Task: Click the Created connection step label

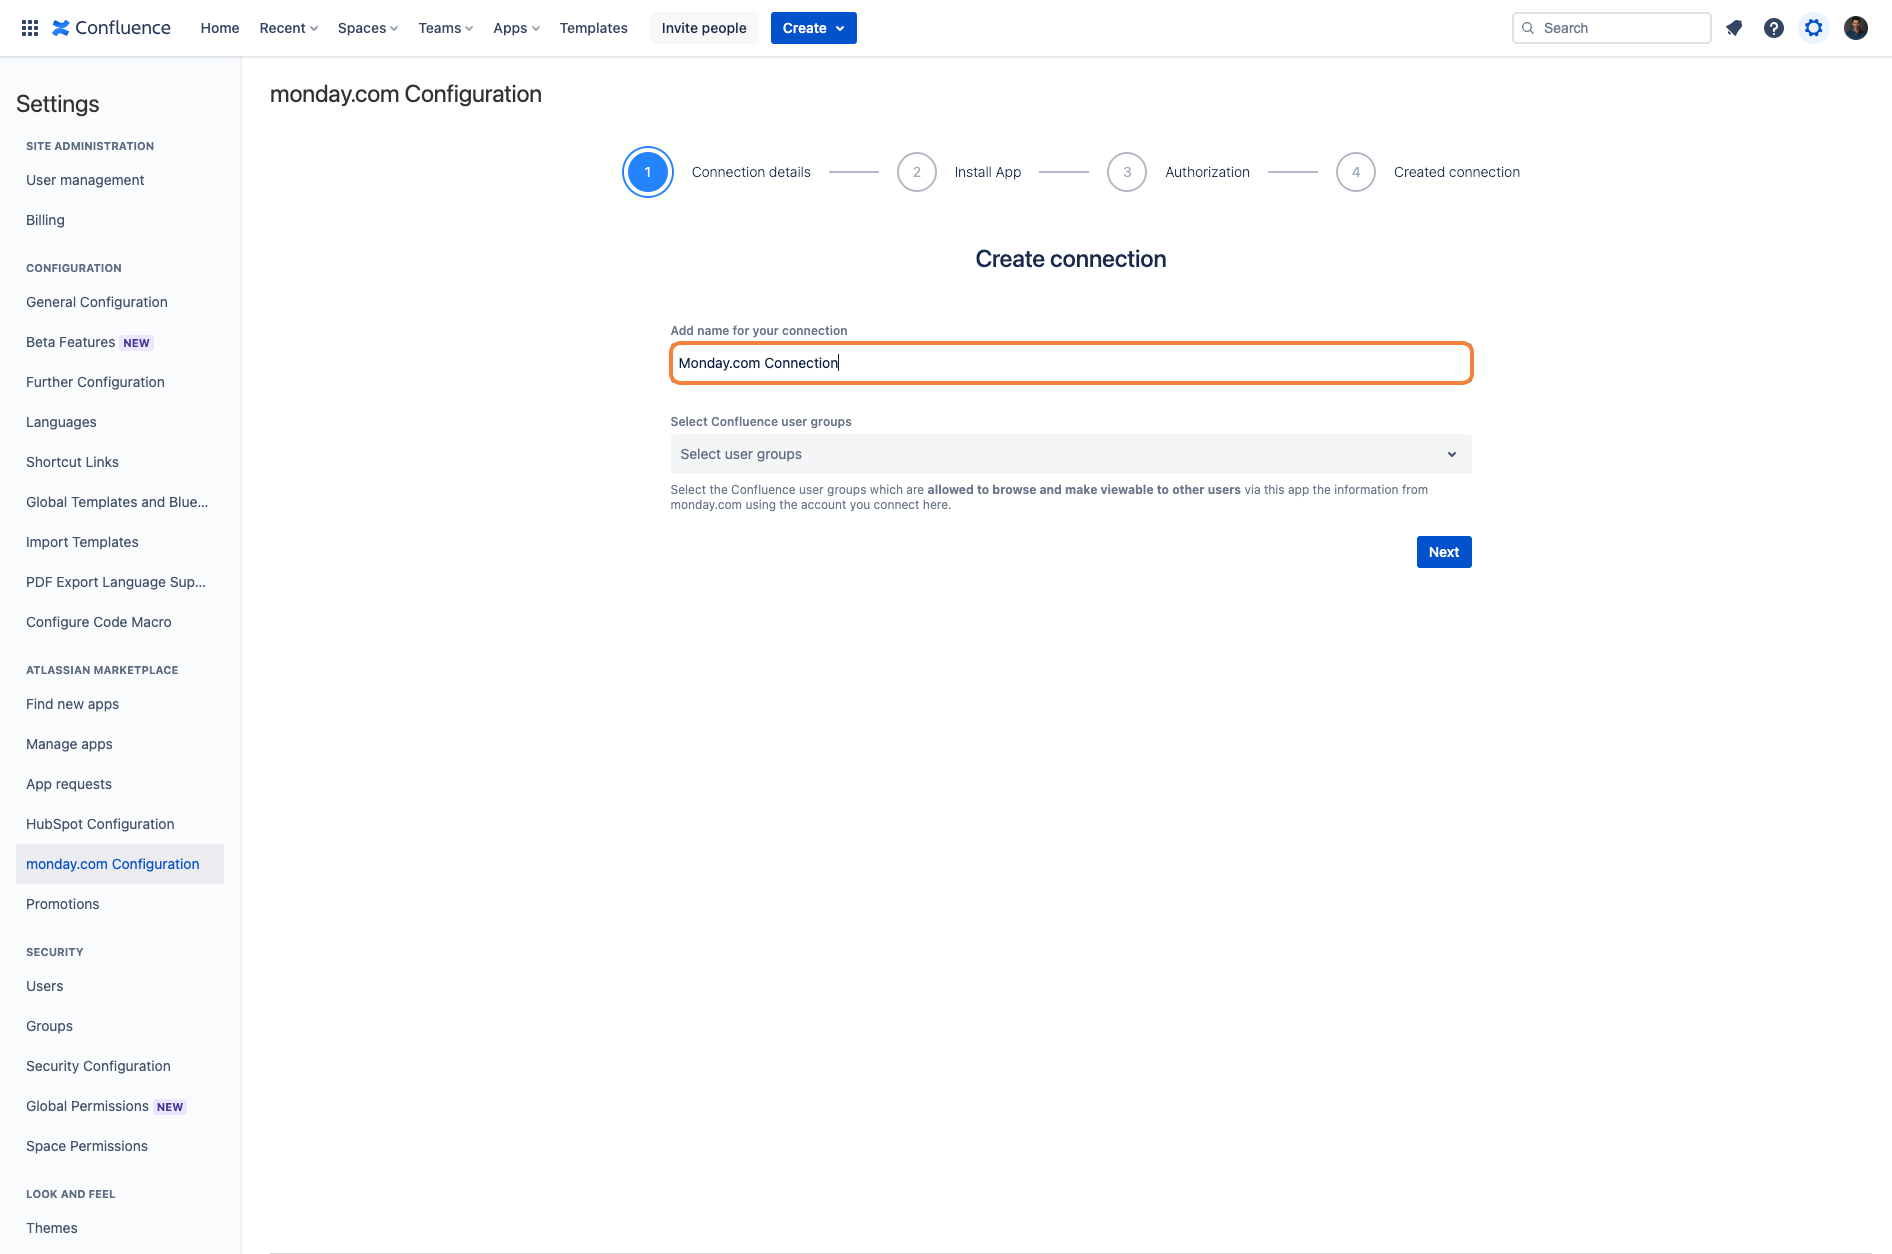Action: pyautogui.click(x=1457, y=172)
